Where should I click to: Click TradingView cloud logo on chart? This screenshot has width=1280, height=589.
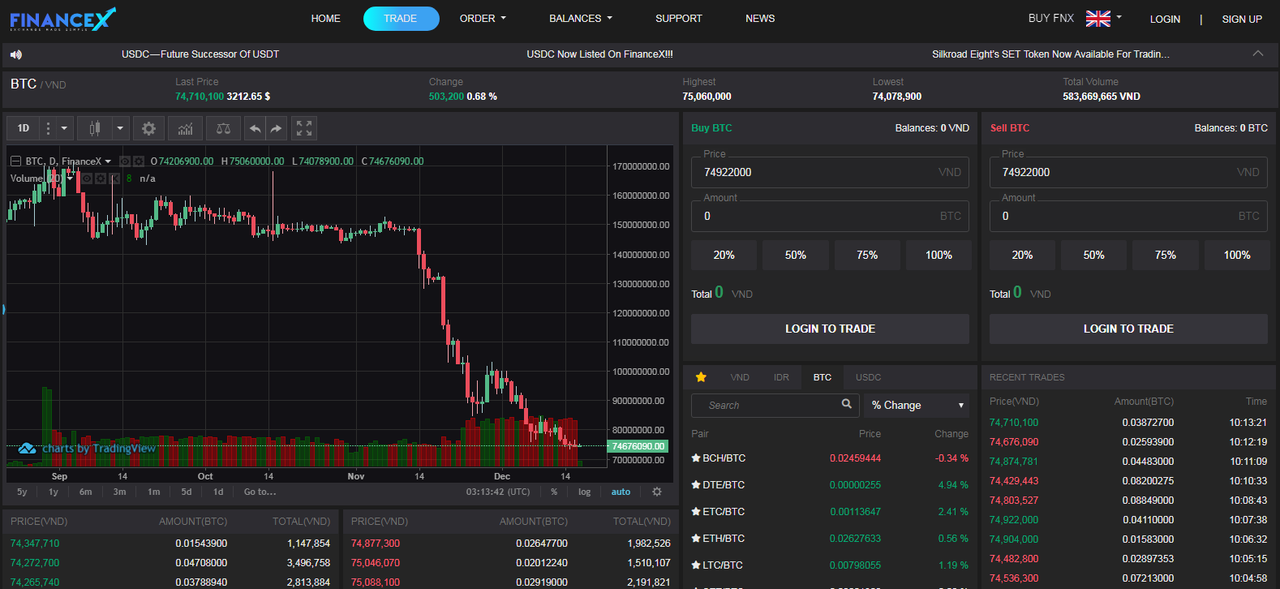tap(27, 448)
